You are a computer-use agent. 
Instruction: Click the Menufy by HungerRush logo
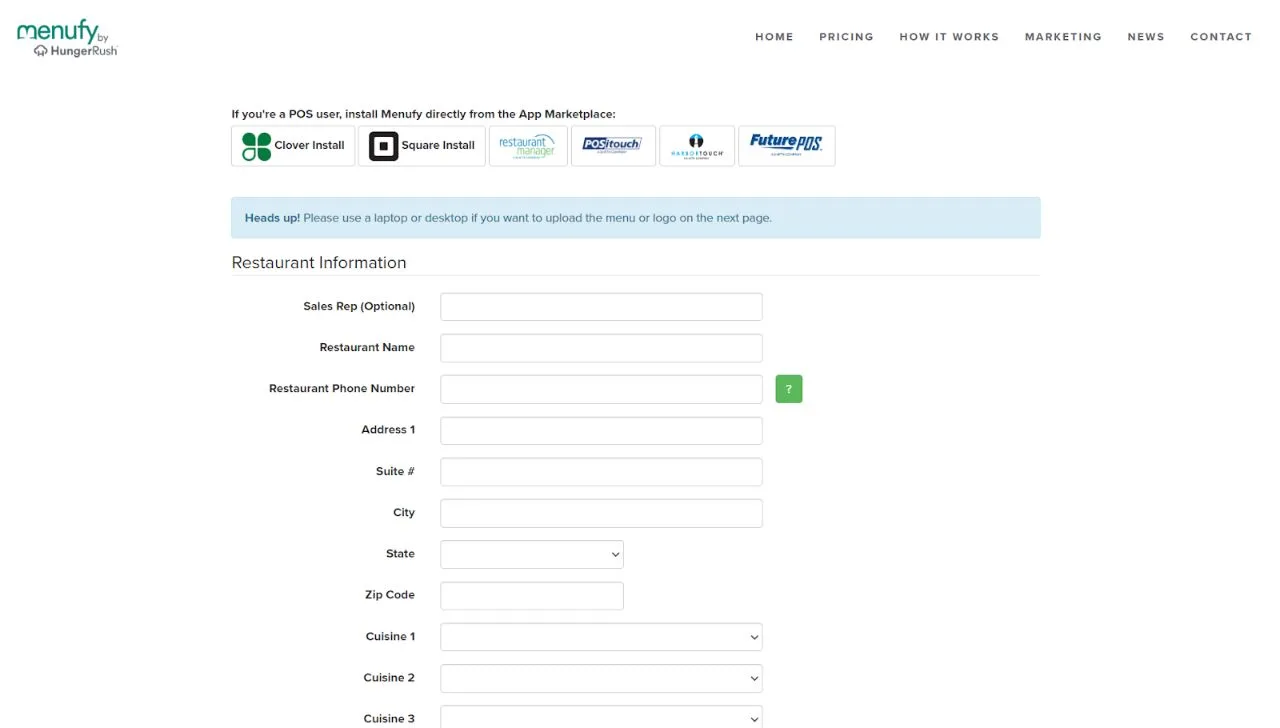tap(67, 38)
